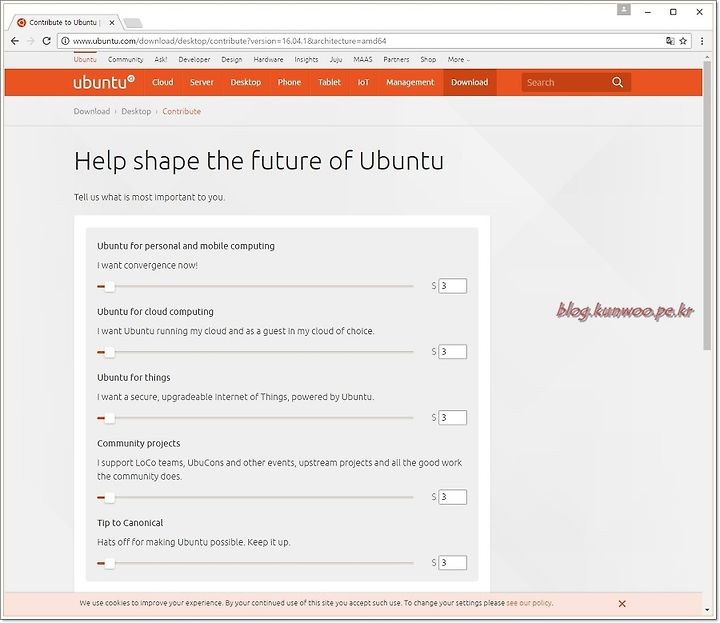Click the Developer link in top bar
Screen dimensions: 720x623
click(194, 60)
